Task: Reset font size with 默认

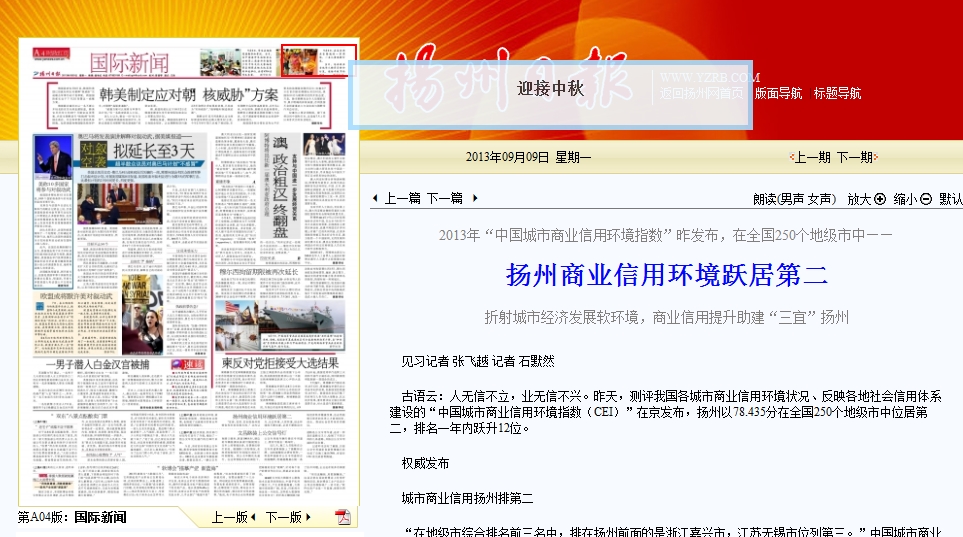Action: point(951,199)
